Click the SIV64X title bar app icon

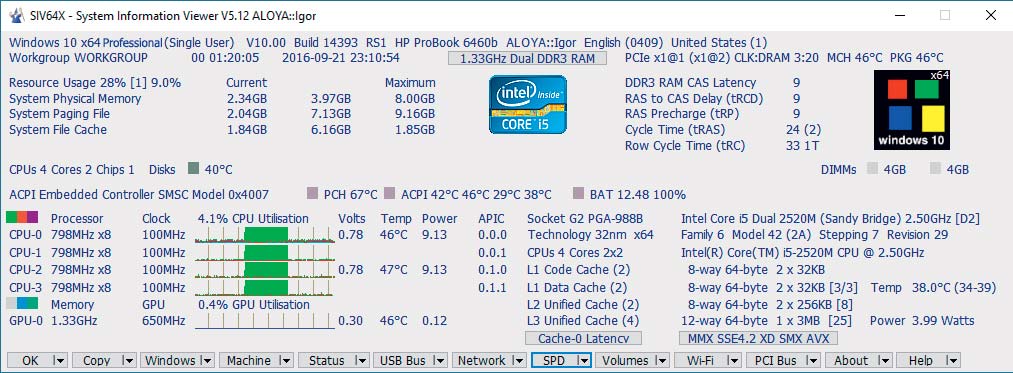pos(17,16)
